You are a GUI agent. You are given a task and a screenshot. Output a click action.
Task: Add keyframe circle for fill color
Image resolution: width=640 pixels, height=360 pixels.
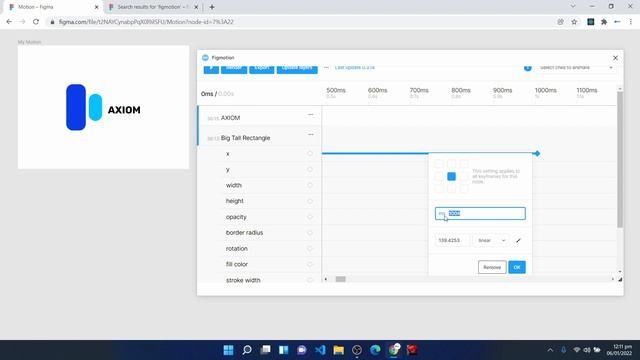click(310, 264)
